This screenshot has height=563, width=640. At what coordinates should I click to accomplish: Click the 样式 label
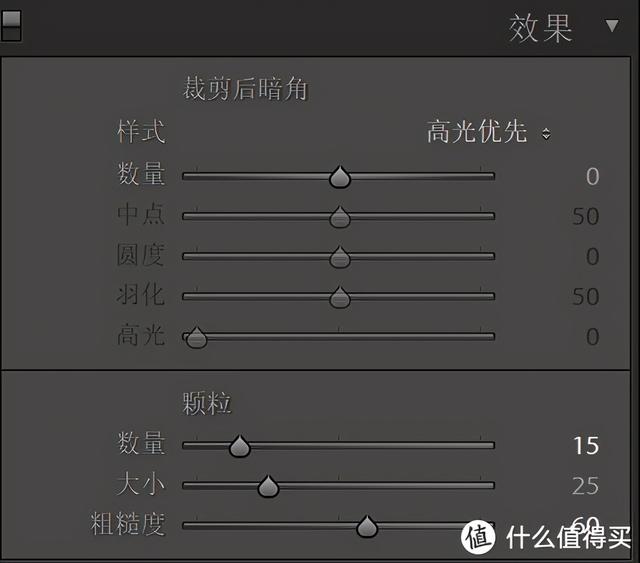pos(141,132)
